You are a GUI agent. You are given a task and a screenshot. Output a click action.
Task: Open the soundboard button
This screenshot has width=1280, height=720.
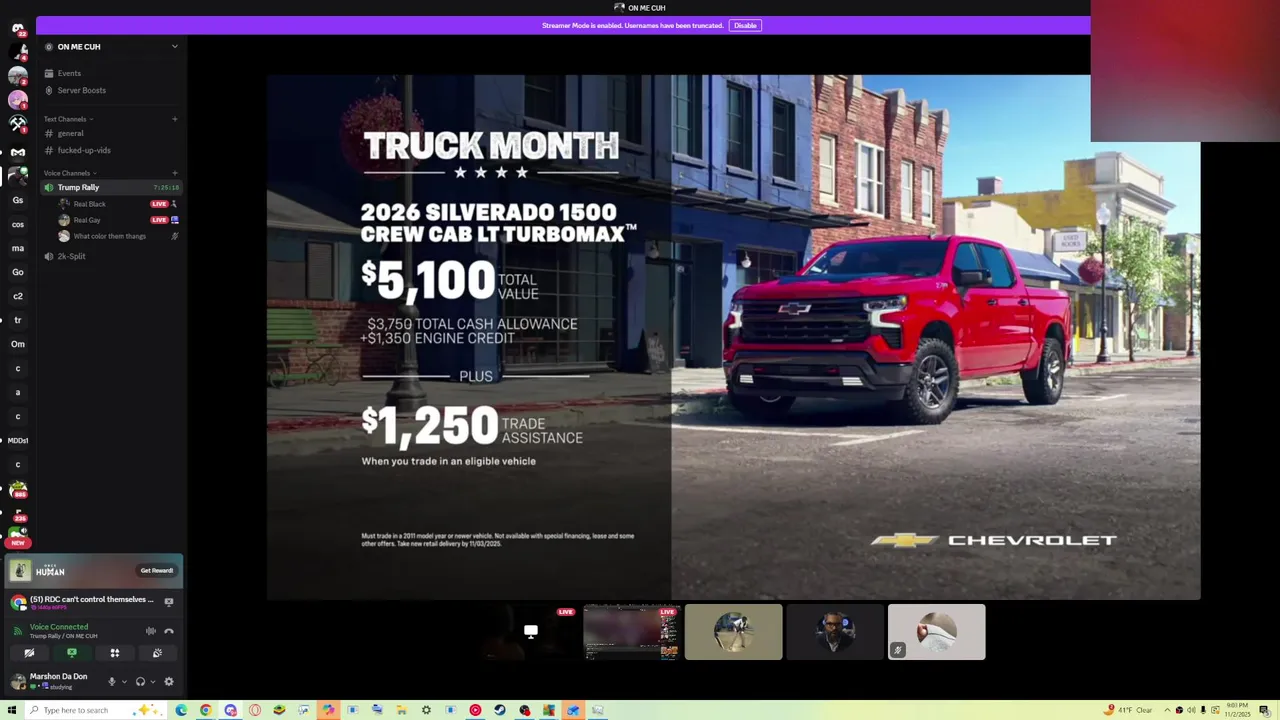(x=157, y=653)
